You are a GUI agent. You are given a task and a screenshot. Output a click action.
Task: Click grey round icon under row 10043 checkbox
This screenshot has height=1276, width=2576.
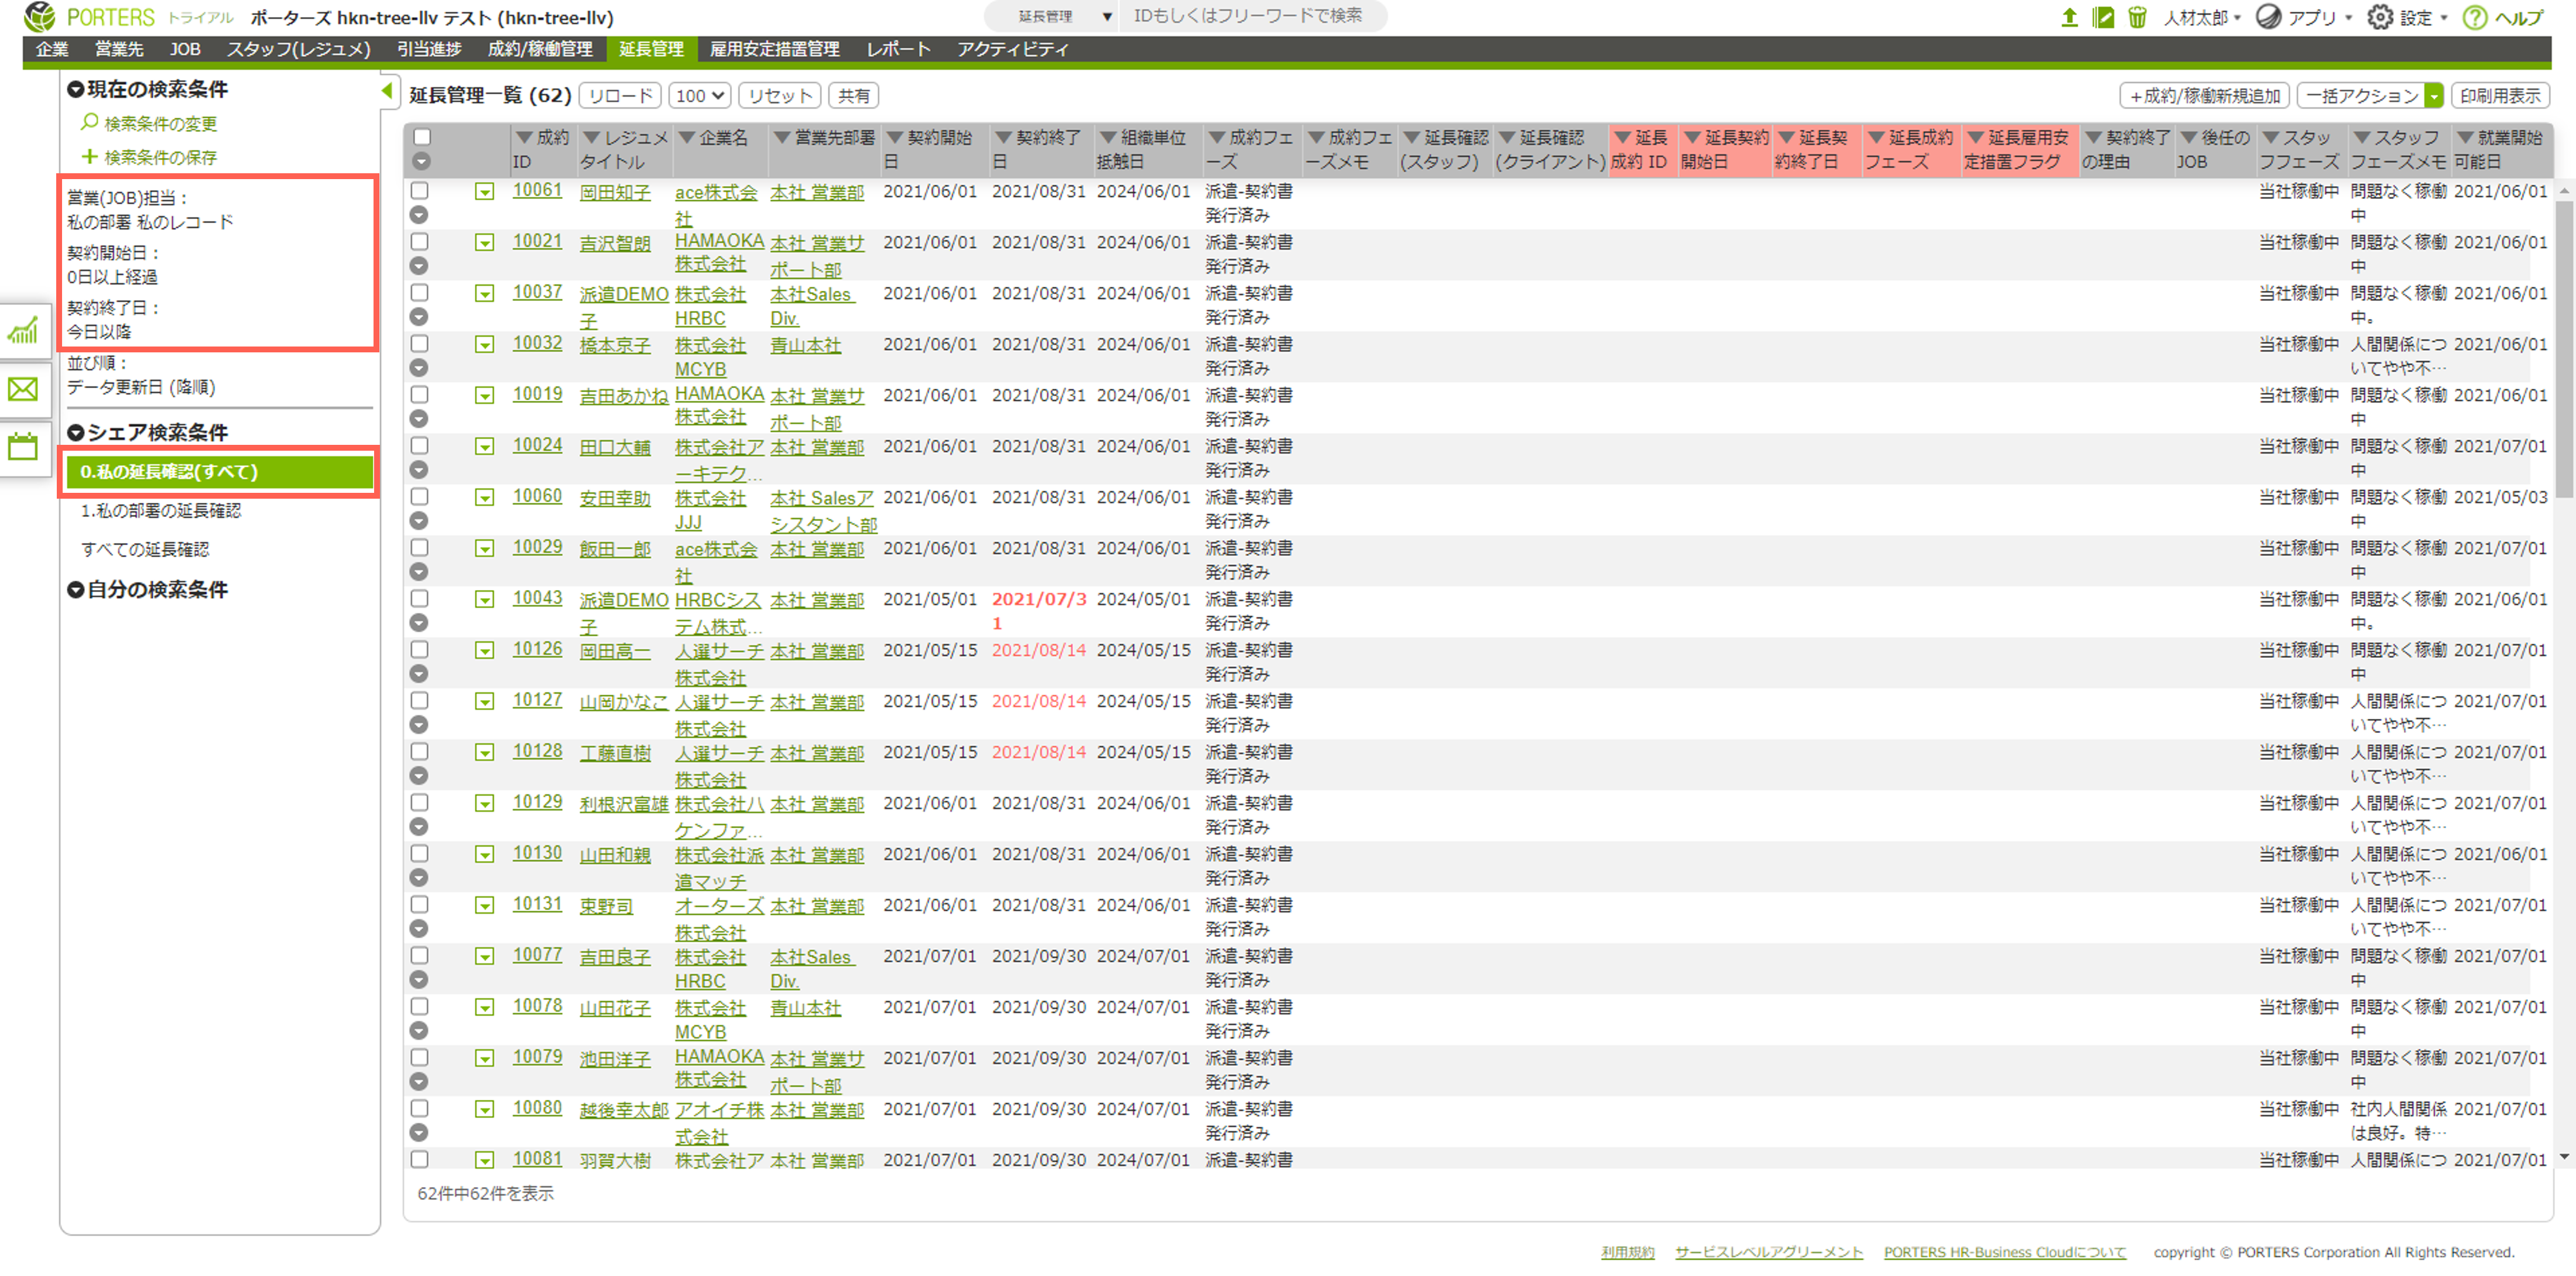click(420, 623)
